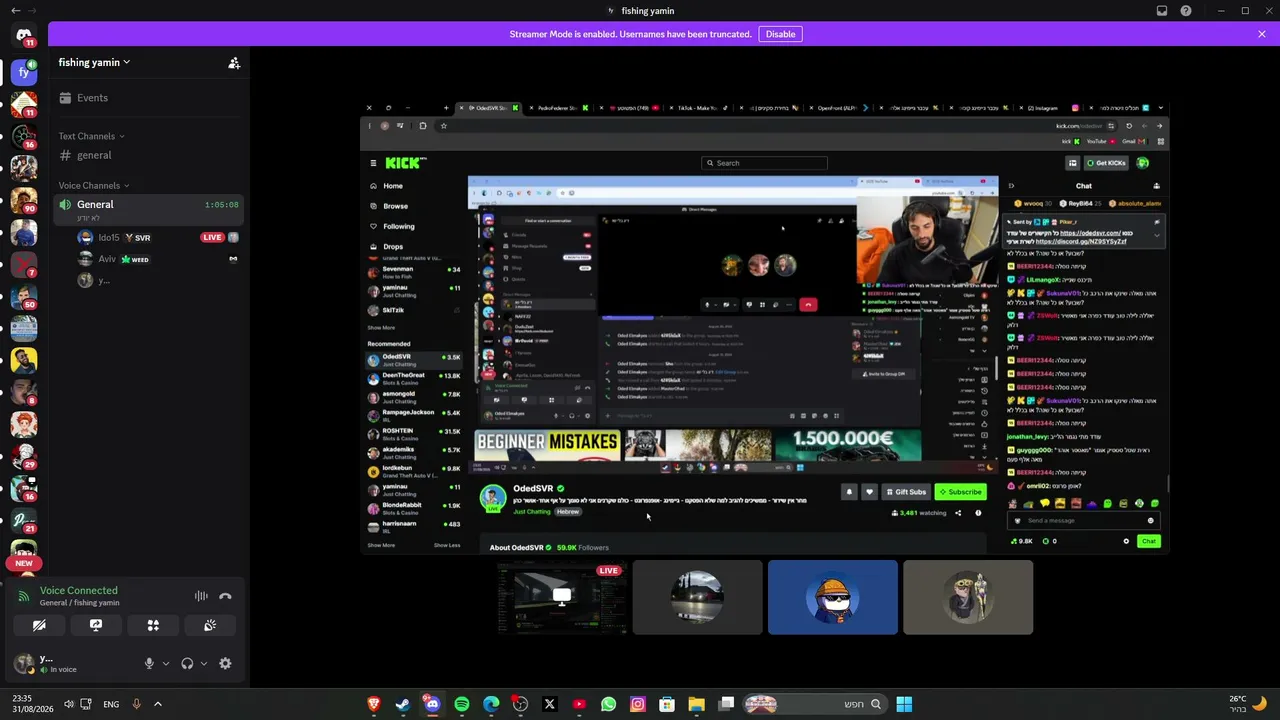The image size is (1280, 720).
Task: Disable Streamer Mode
Action: click(x=780, y=34)
